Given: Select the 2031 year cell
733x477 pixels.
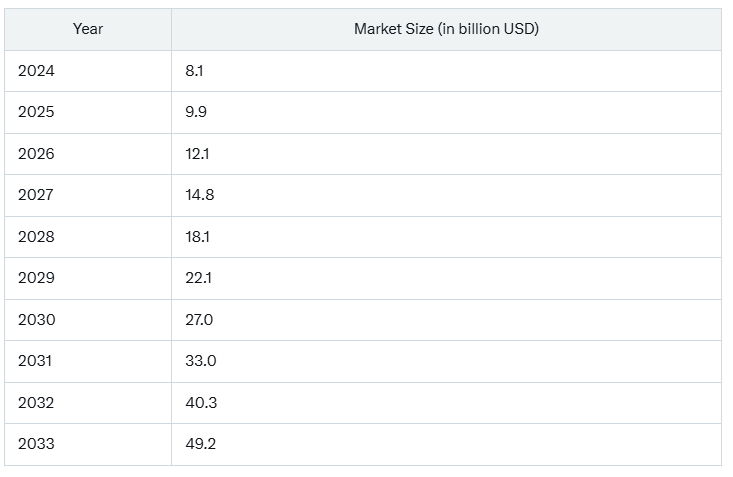Looking at the screenshot, I should [x=36, y=361].
